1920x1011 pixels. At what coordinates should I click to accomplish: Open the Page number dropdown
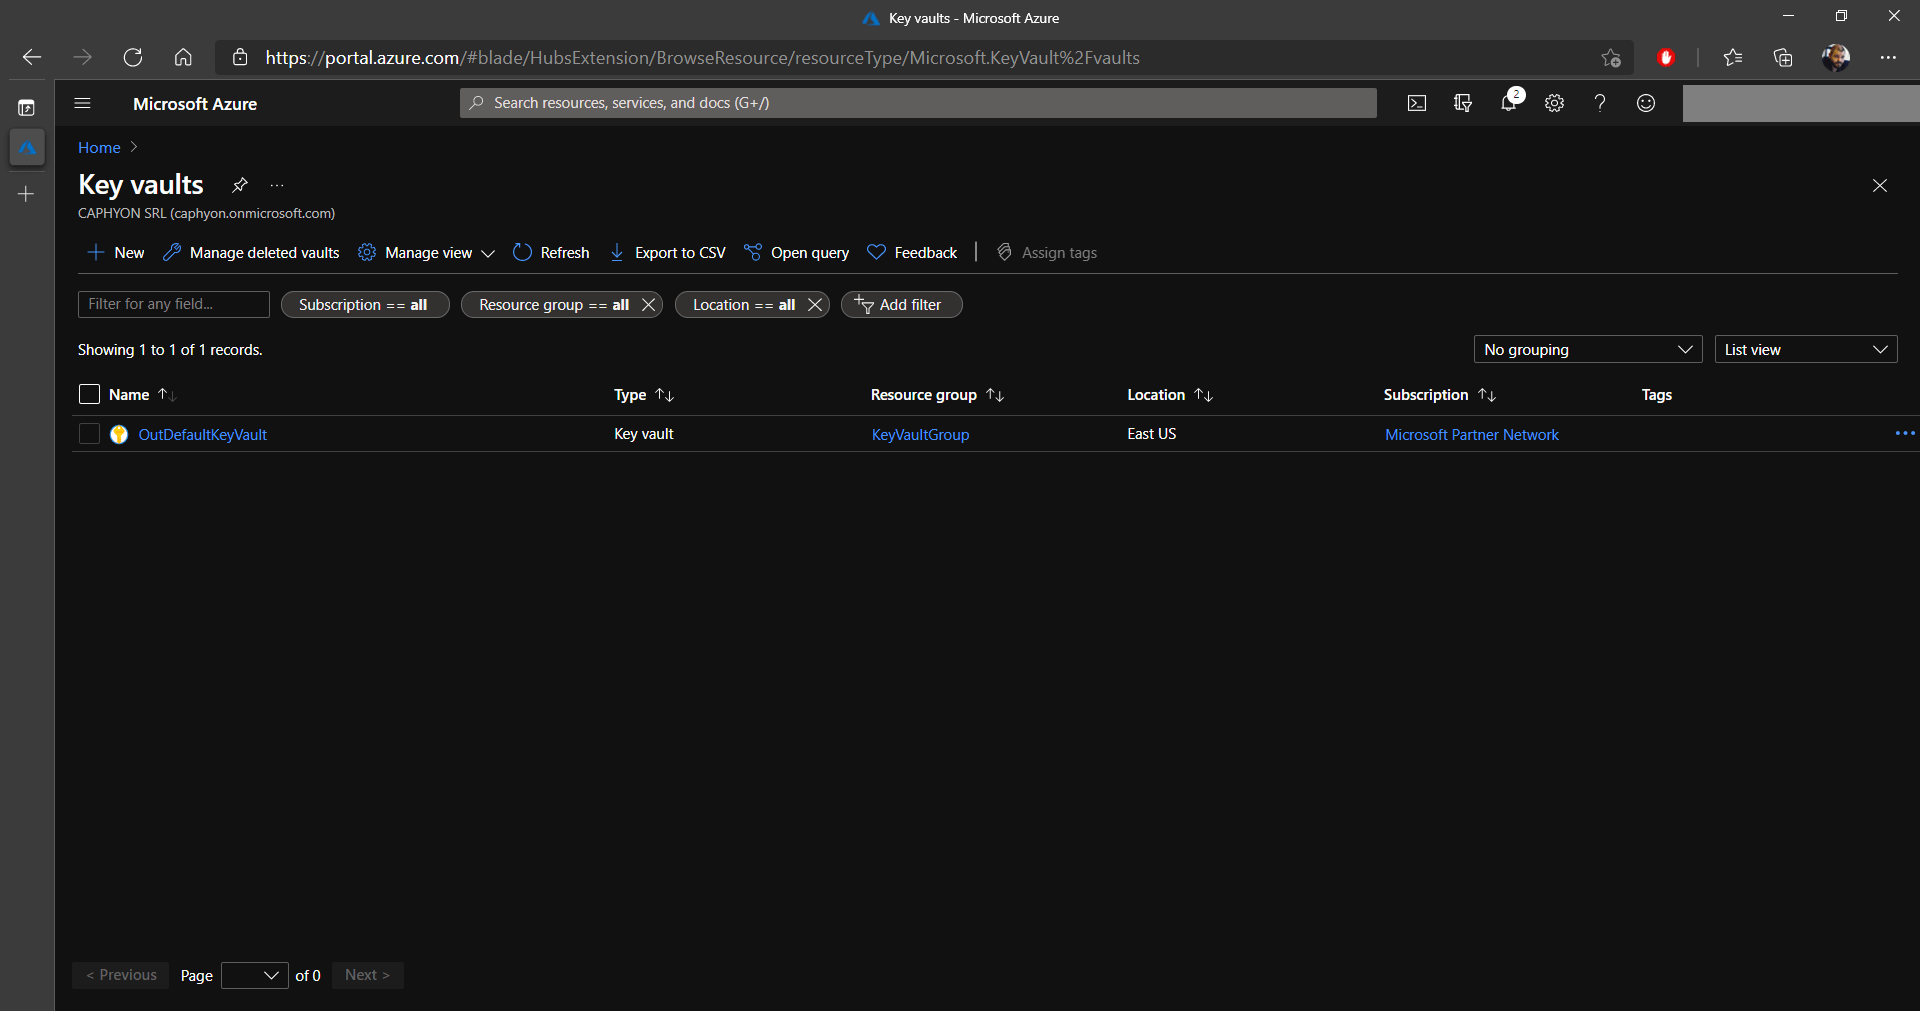pyautogui.click(x=254, y=975)
